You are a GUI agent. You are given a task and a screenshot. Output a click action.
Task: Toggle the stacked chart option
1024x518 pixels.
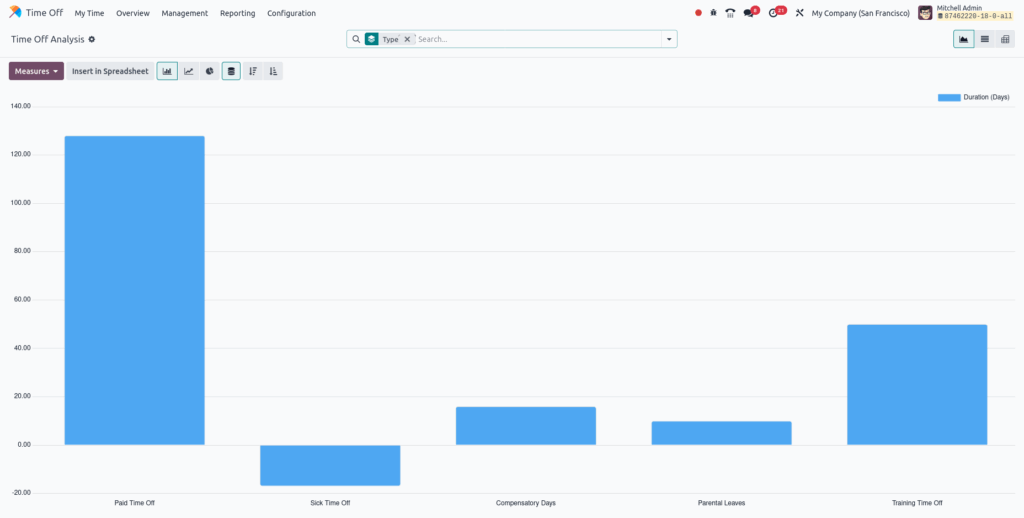231,71
